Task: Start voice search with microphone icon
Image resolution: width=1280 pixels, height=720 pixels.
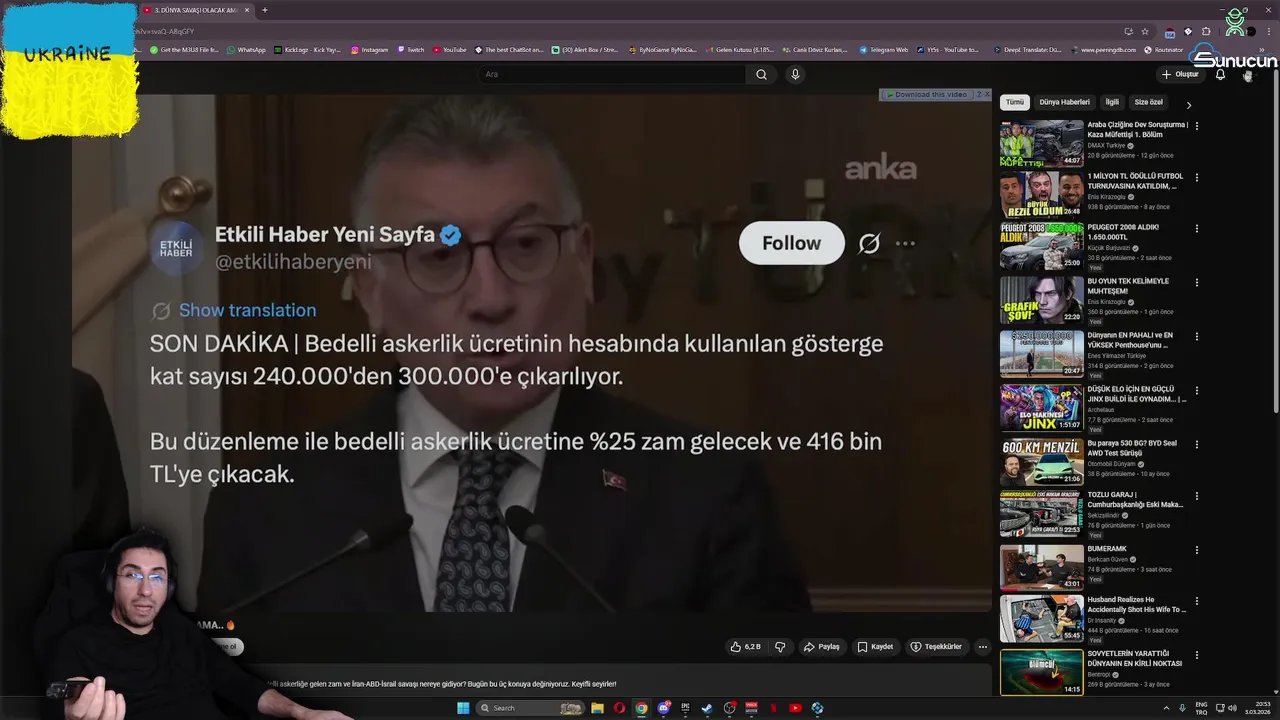Action: 795,74
